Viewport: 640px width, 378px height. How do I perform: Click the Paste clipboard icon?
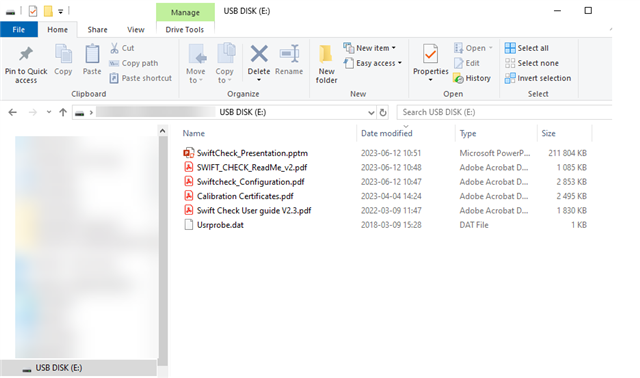[x=92, y=54]
